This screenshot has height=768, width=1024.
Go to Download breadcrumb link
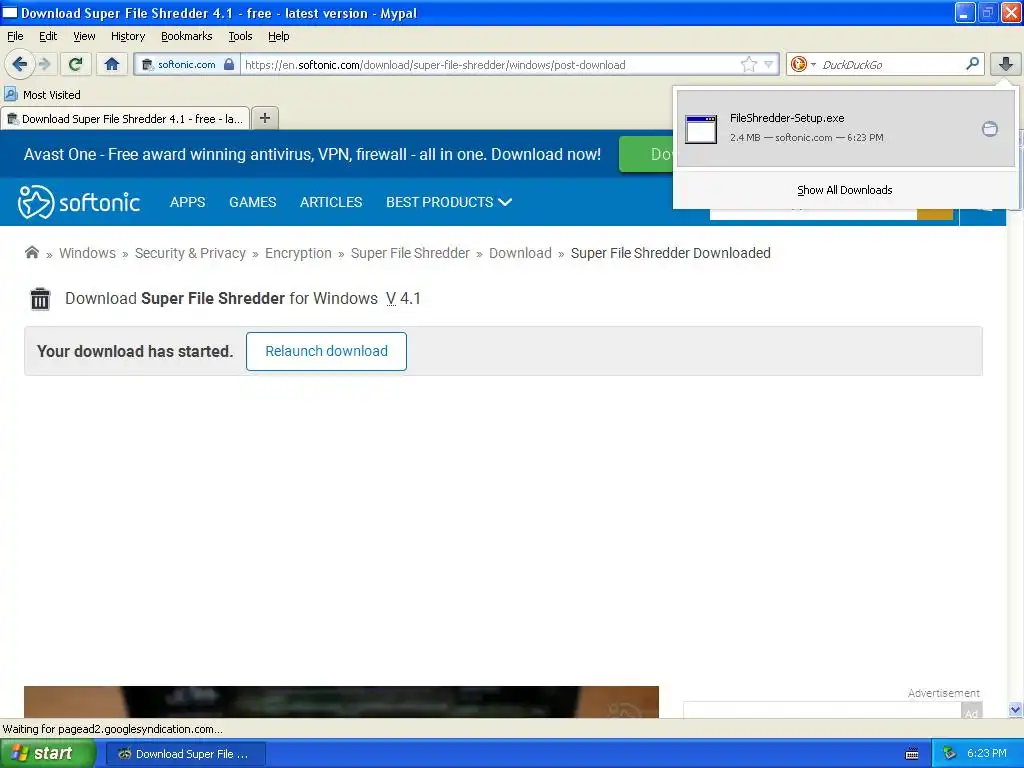tap(520, 253)
